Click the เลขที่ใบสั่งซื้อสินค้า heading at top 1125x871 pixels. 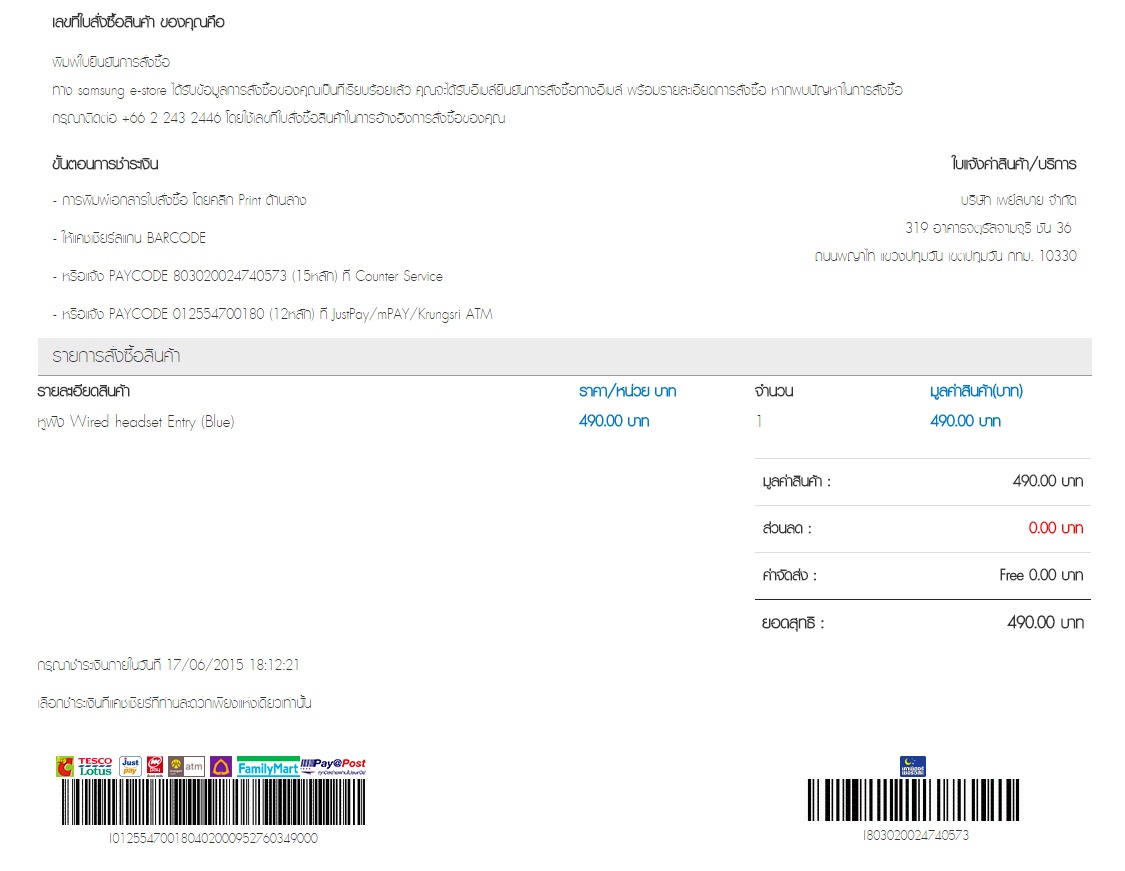138,22
